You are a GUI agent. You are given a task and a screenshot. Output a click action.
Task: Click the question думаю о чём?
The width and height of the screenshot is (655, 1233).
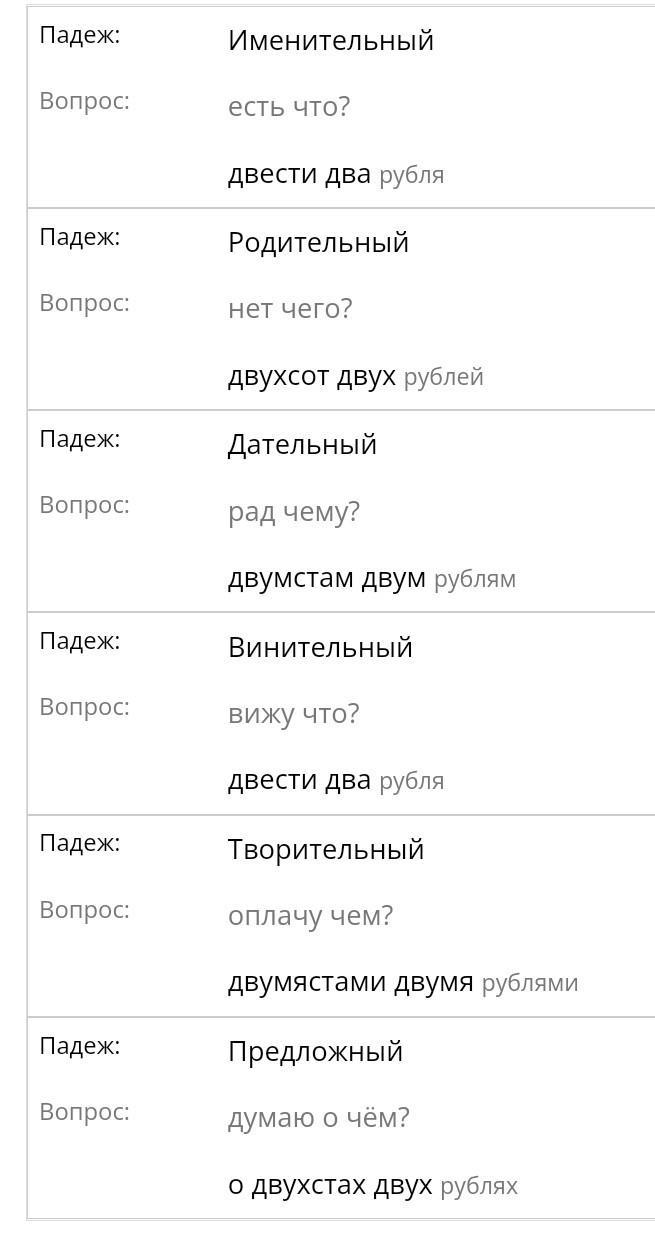coord(318,1118)
